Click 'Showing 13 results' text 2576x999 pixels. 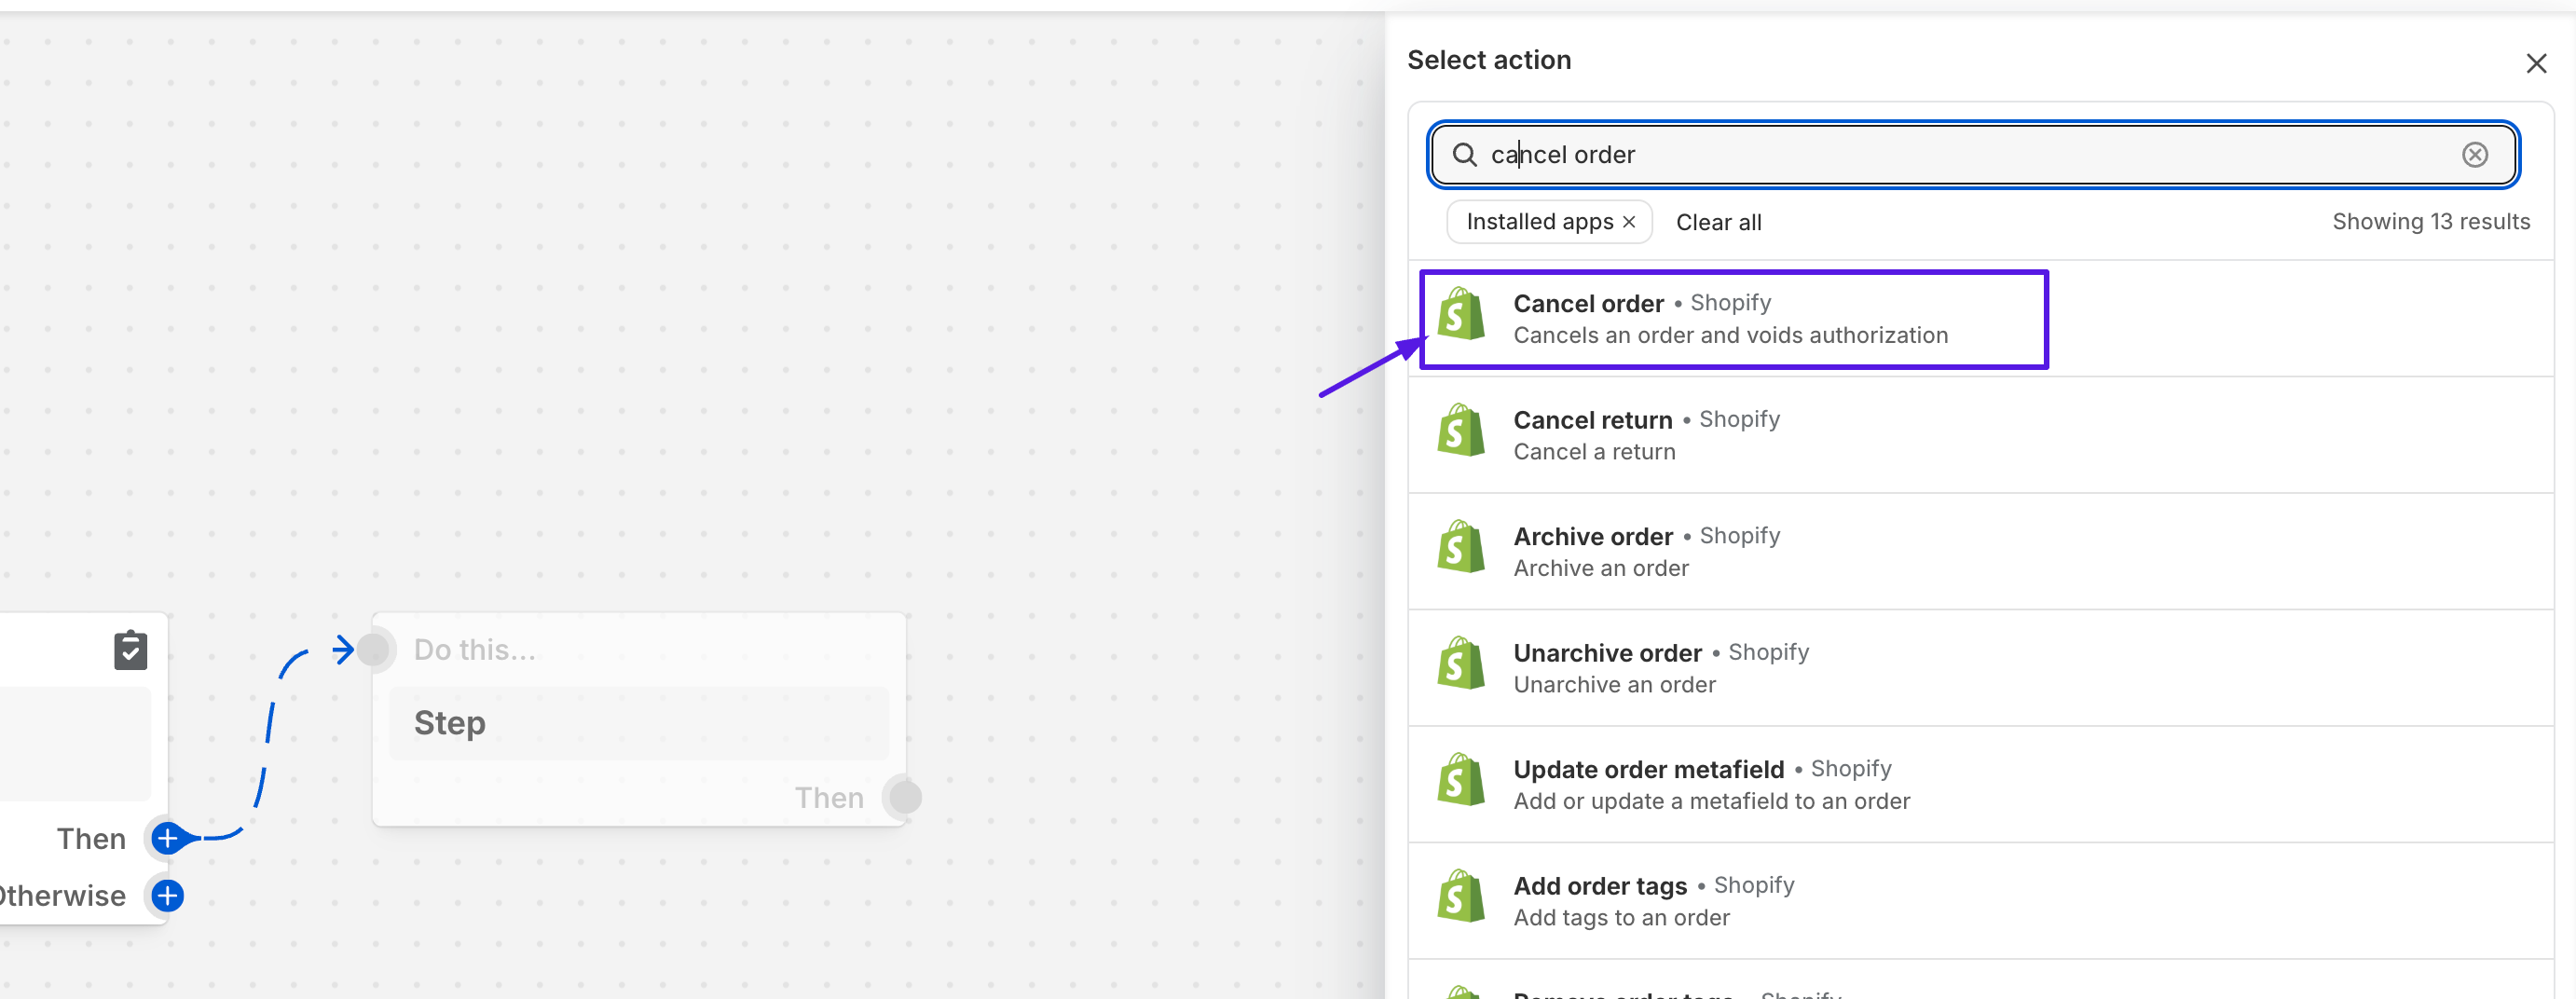(2431, 222)
